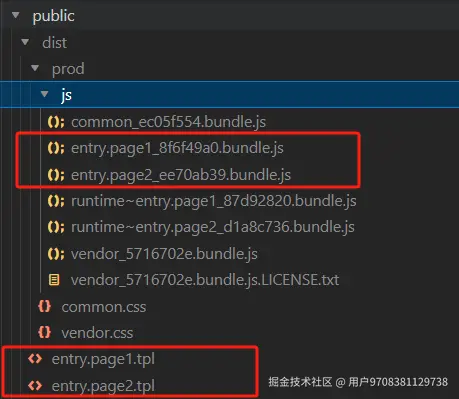
Task: Open entry.page1.tpl file
Action: coord(103,359)
